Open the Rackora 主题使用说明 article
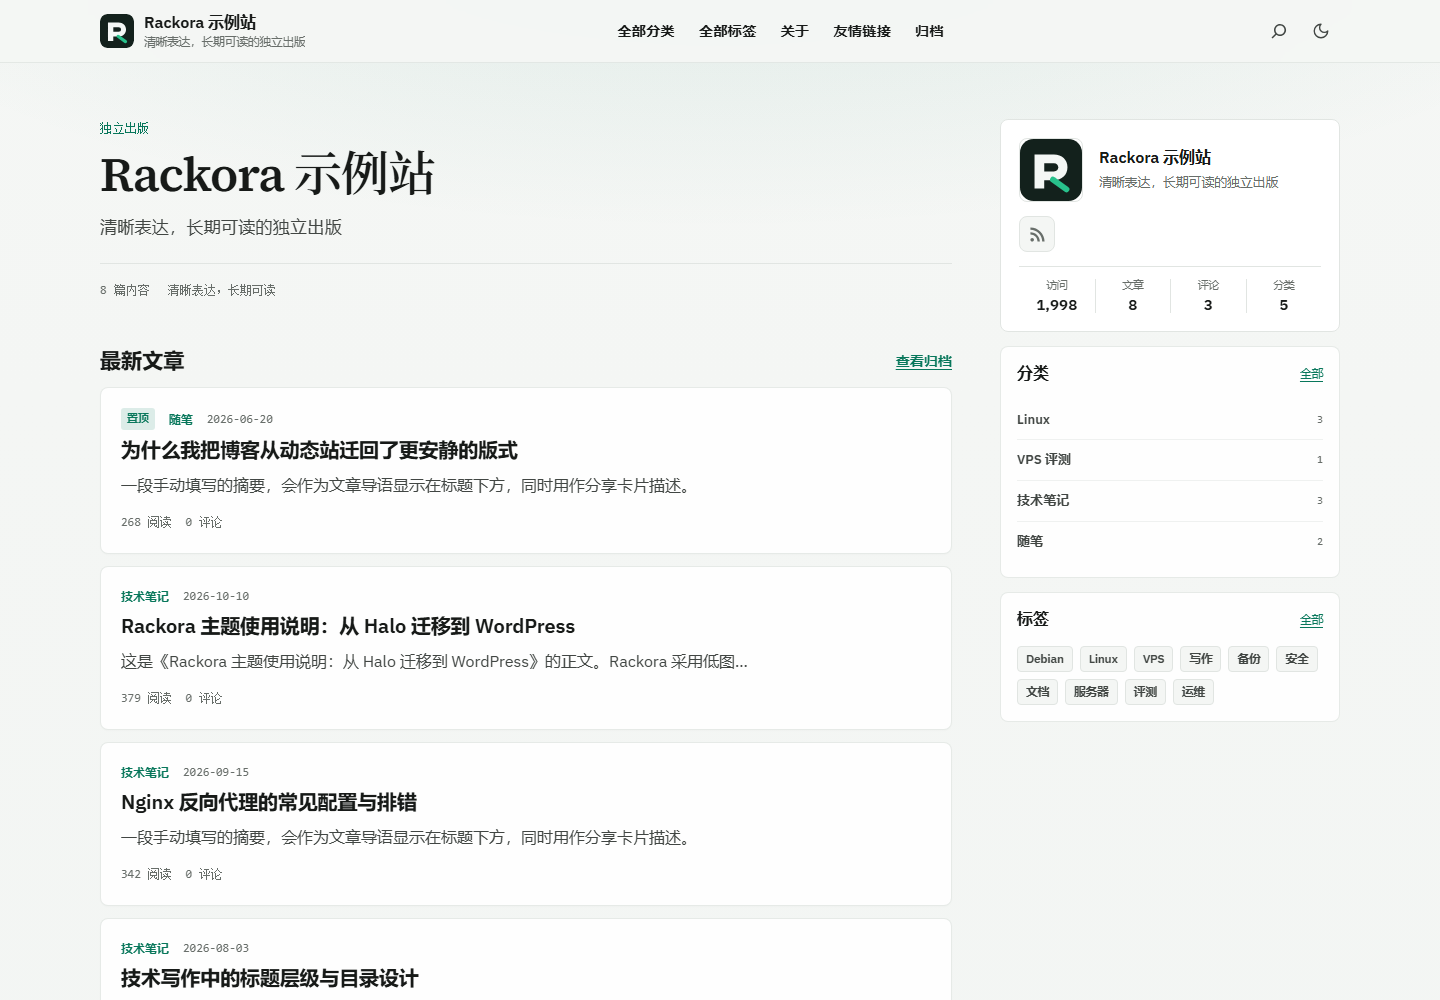Viewport: 1440px width, 1000px height. (348, 627)
